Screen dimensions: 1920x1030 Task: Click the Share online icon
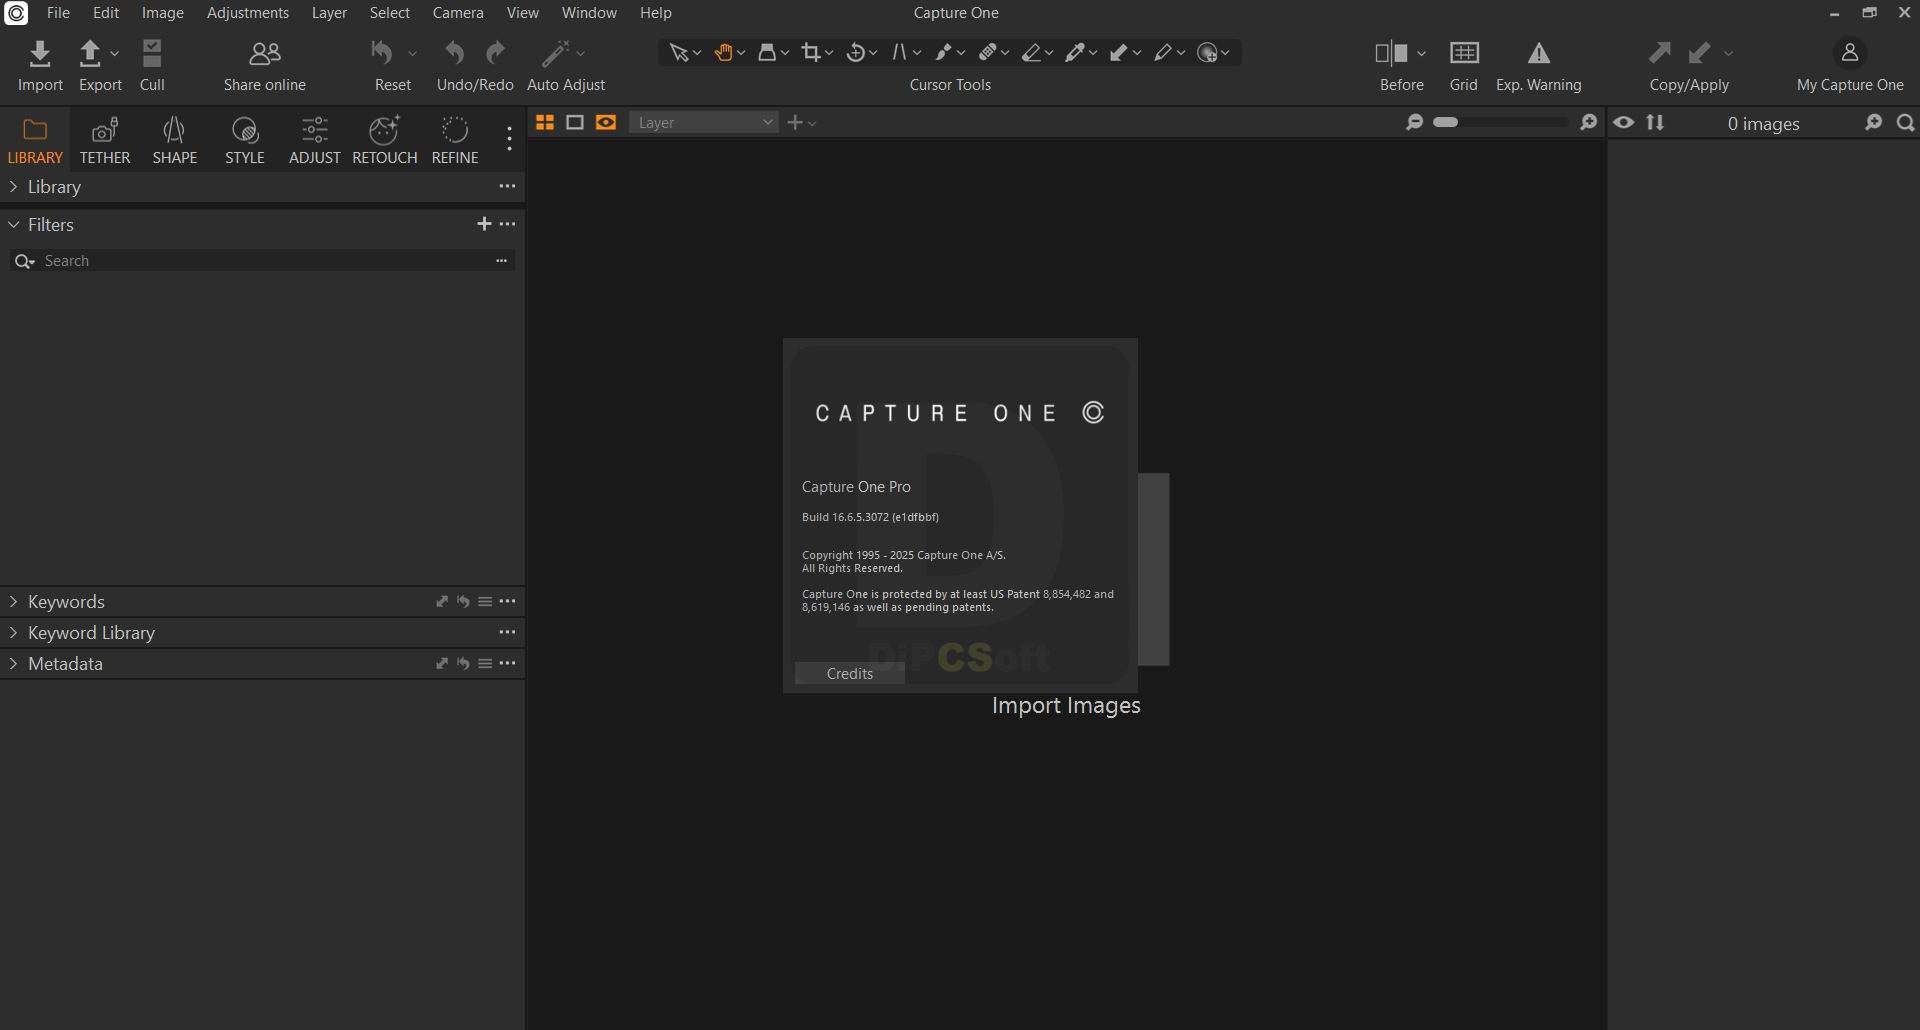point(265,53)
